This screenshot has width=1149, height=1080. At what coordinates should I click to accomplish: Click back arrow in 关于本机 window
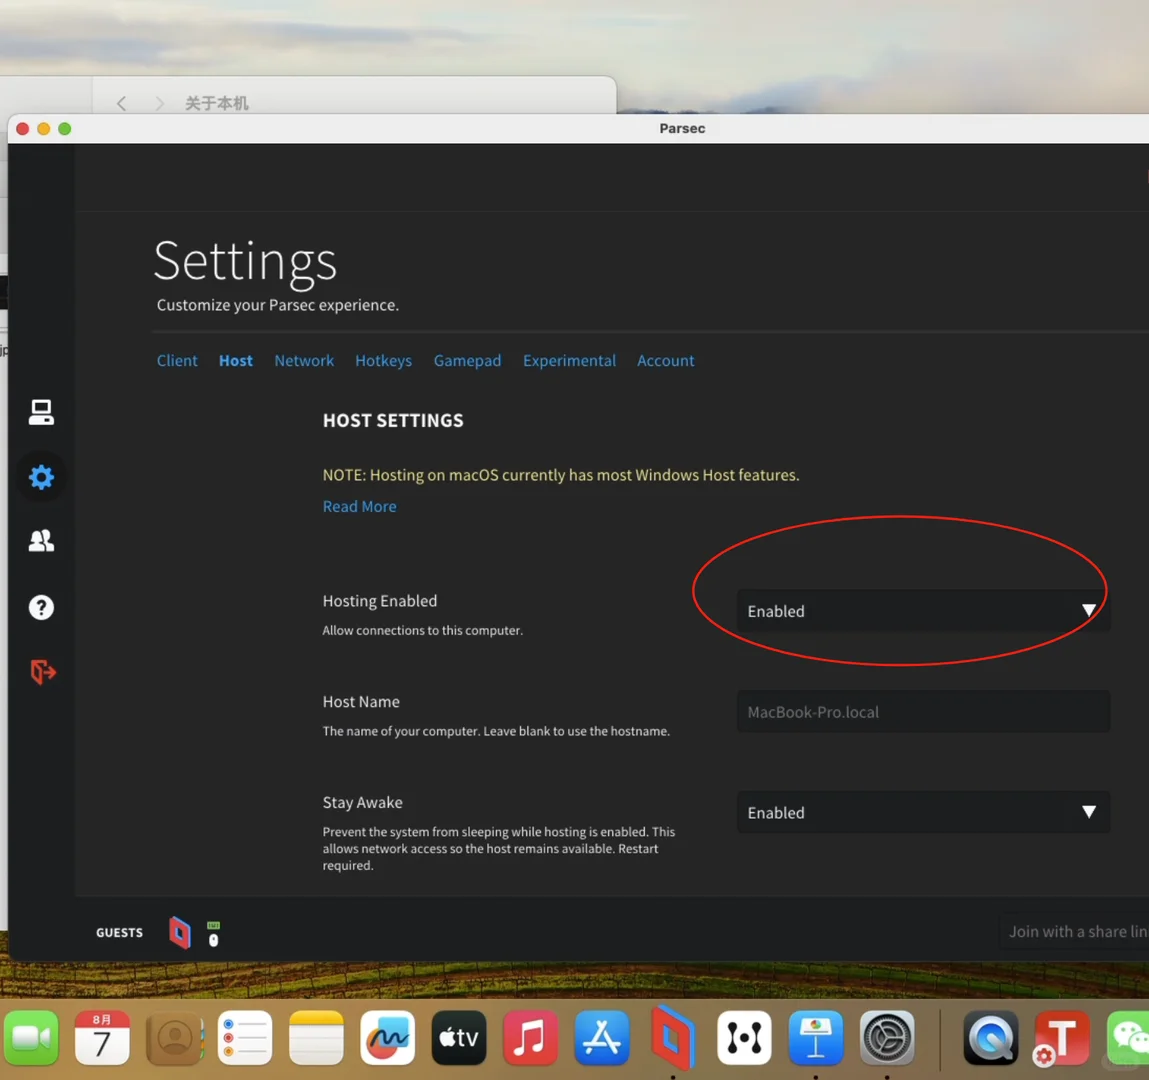(122, 103)
